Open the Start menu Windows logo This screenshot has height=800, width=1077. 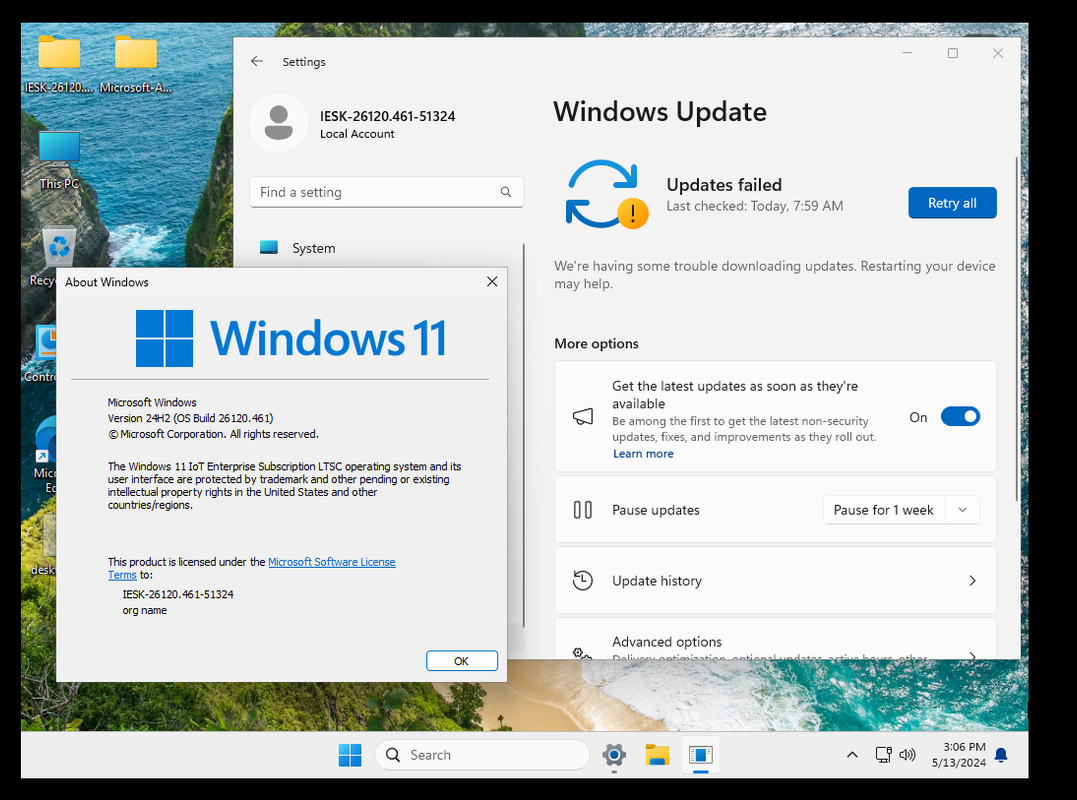click(x=350, y=755)
